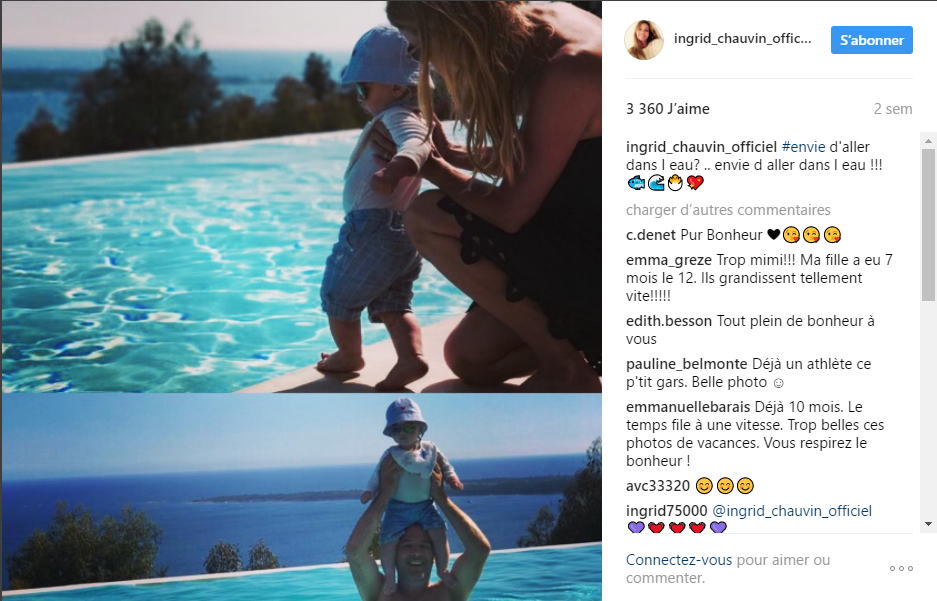Viewport: 937px width, 601px height.
Task: Load more comments via charger d'autres commentaires
Action: [728, 210]
